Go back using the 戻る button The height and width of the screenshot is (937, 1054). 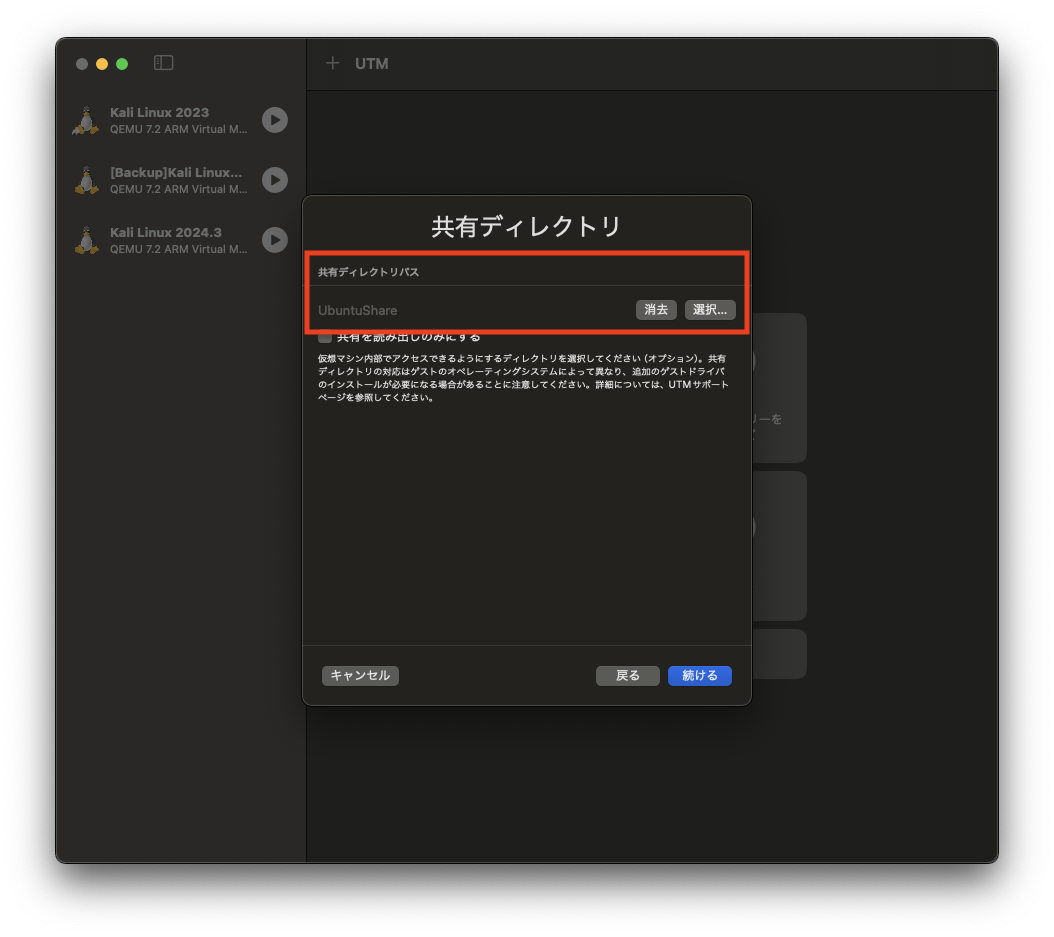pos(628,675)
